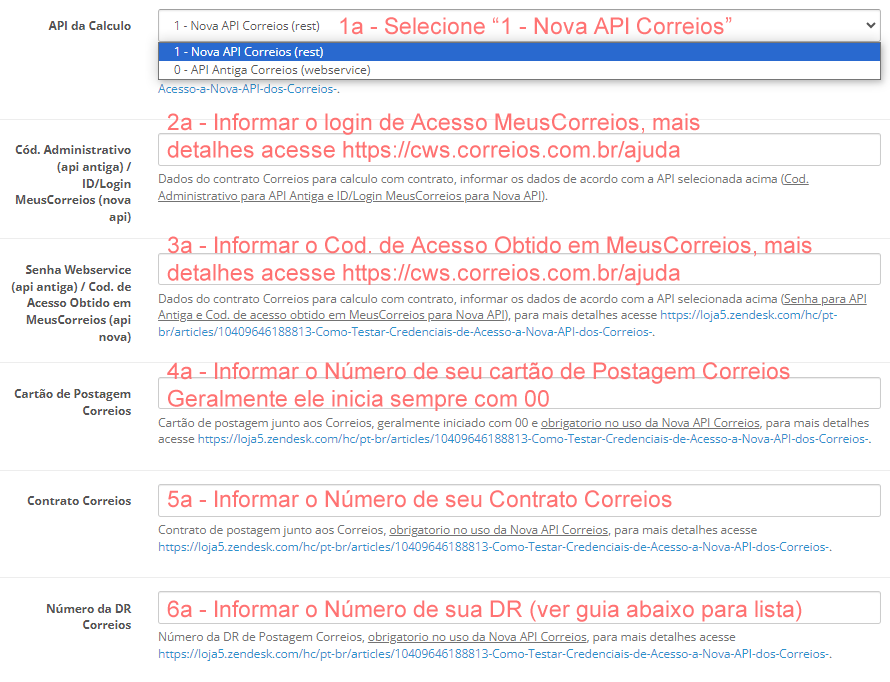Click the "Número da DR Correios" label

(x=88, y=616)
